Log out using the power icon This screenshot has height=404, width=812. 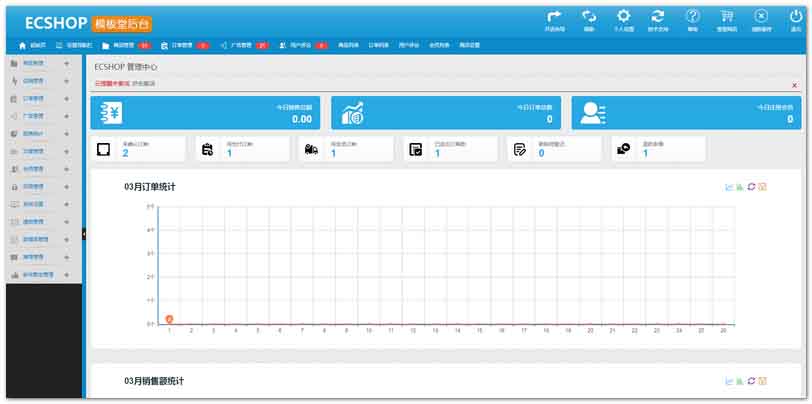pos(796,16)
